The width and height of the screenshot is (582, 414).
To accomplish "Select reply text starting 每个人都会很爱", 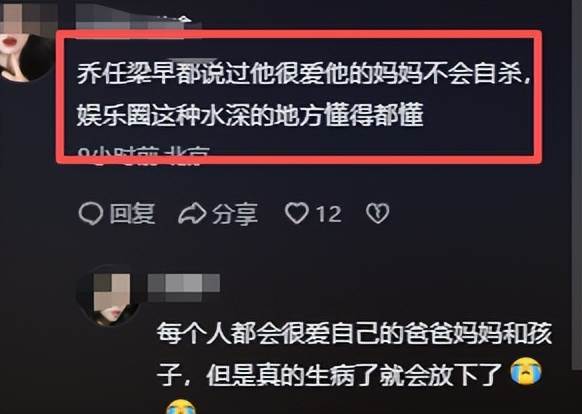I will coord(354,333).
